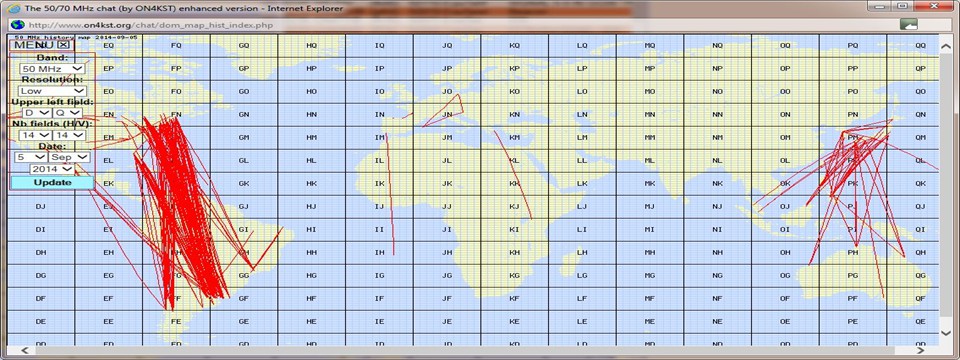Open the Resolution Low dropdown

click(52, 91)
